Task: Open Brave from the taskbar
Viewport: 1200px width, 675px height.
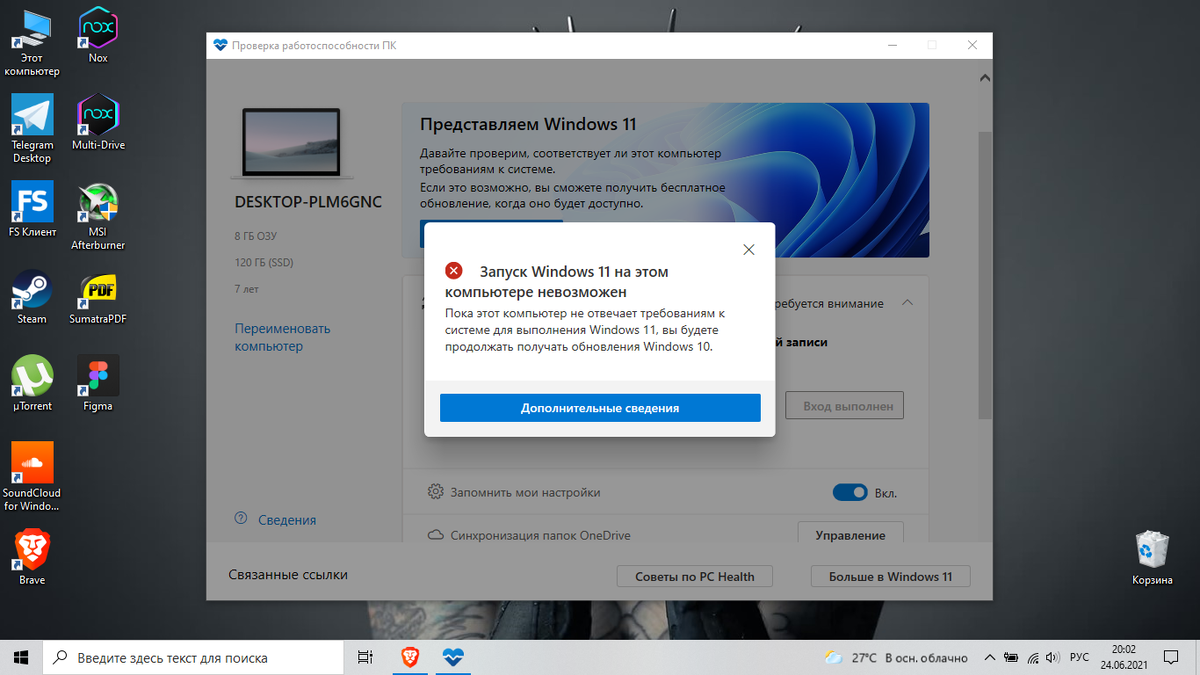Action: coord(409,657)
